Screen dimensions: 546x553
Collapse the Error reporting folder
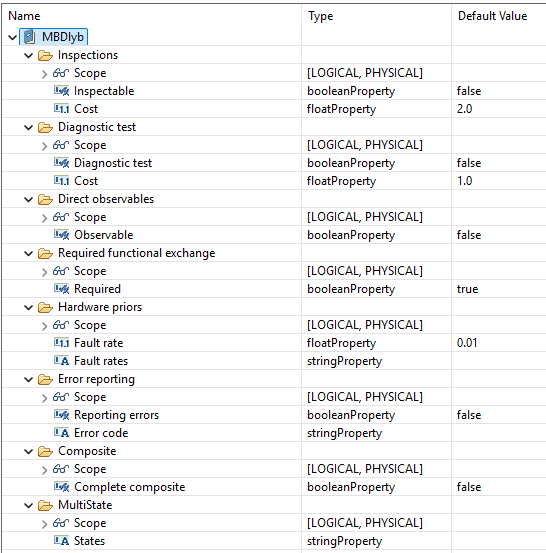(29, 379)
